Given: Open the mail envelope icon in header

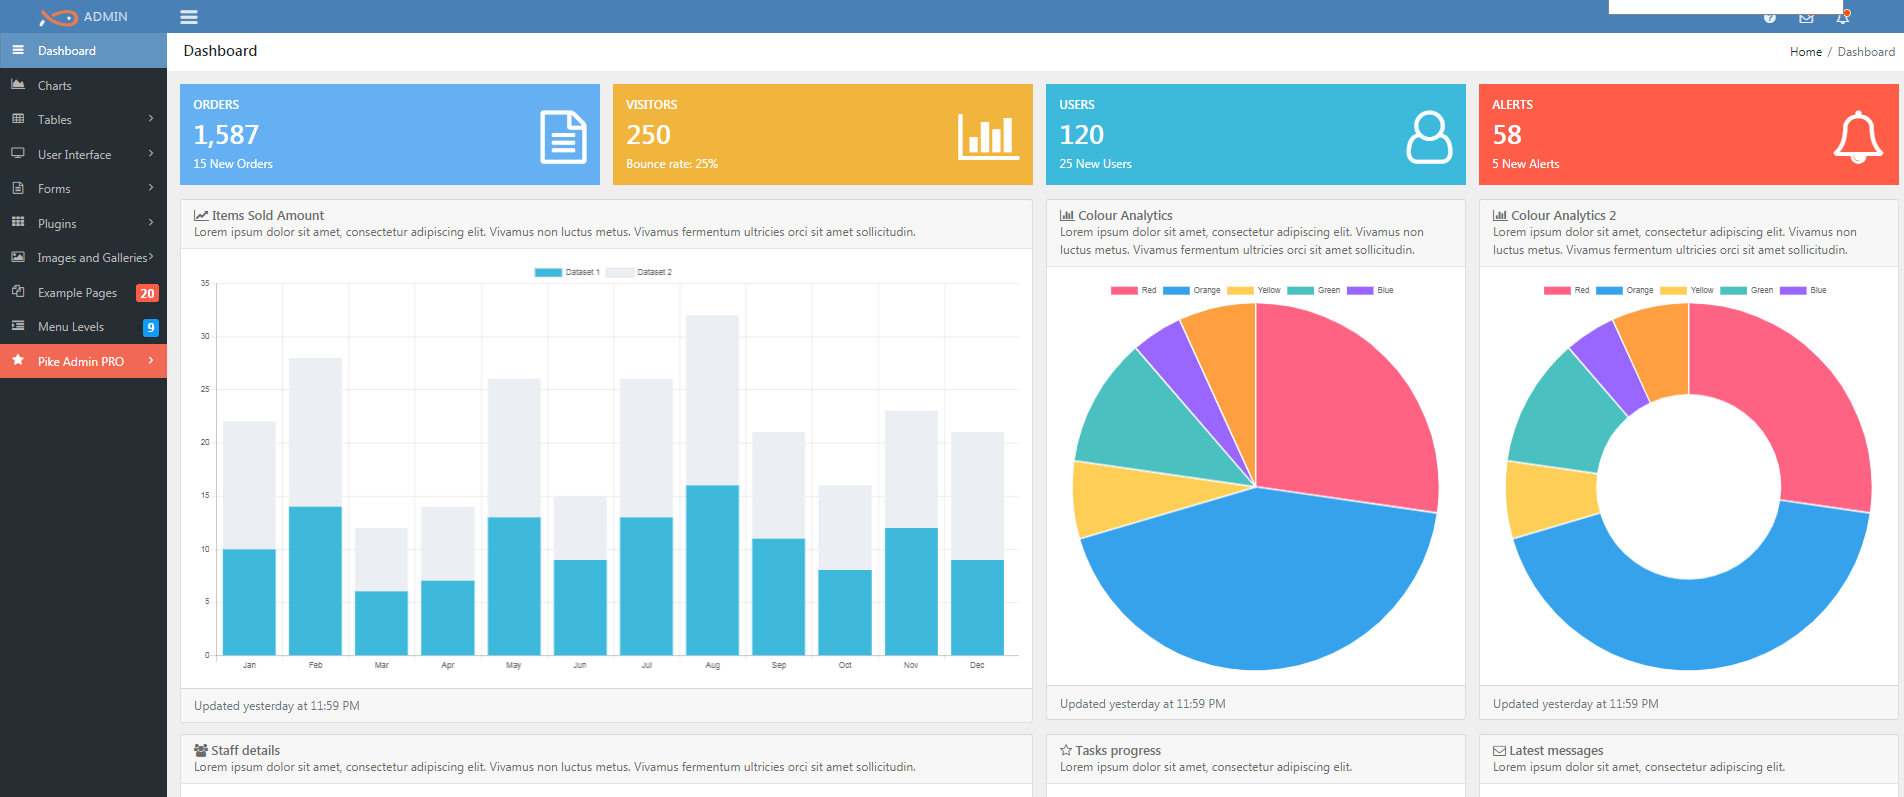Looking at the screenshot, I should click(1806, 18).
